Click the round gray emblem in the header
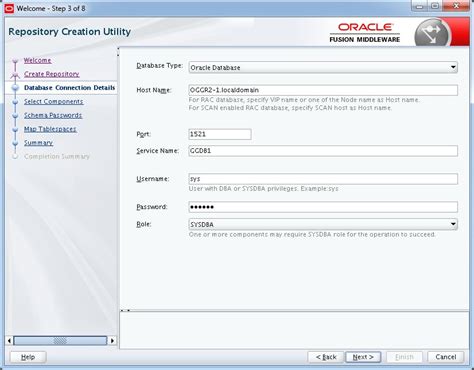 432,33
